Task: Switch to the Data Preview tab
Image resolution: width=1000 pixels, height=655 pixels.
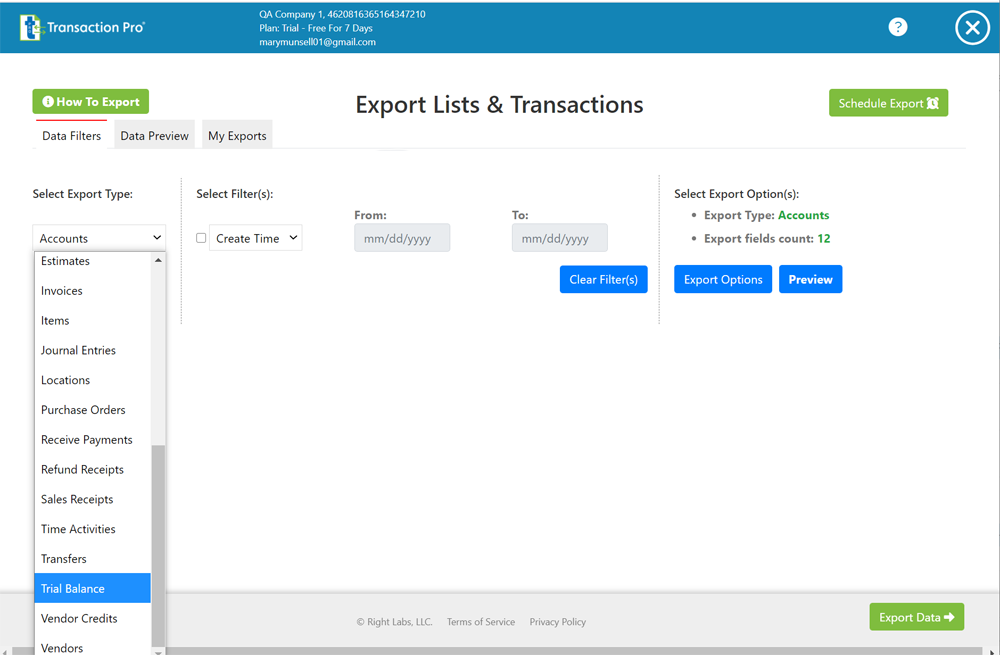Action: (154, 135)
